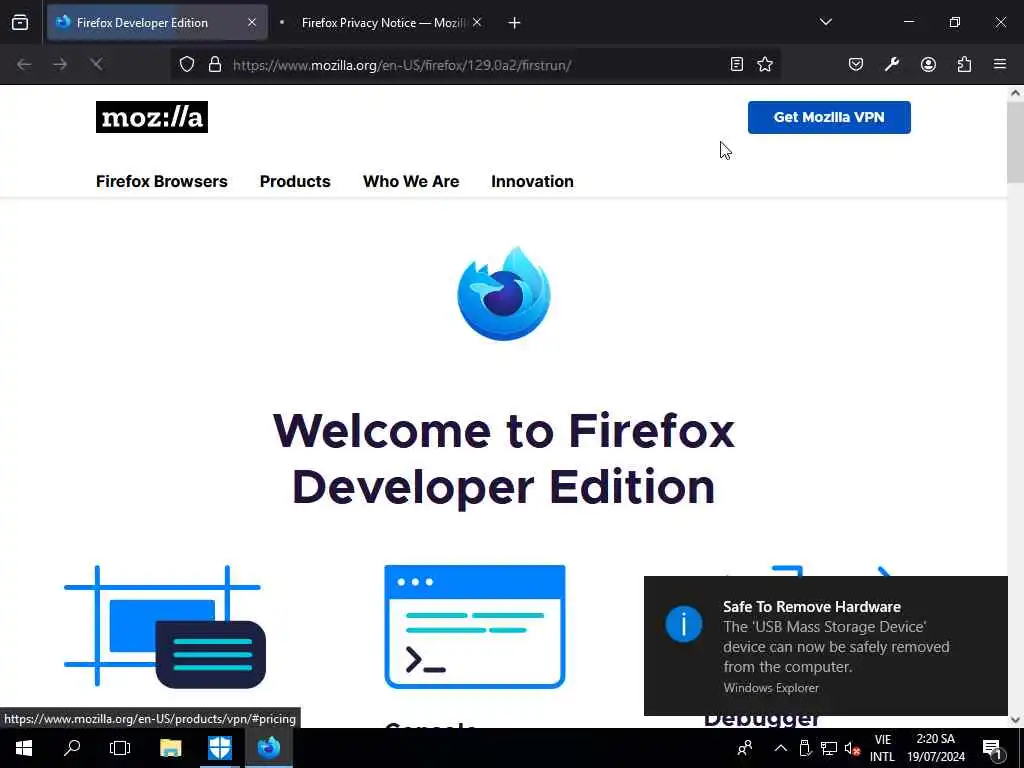Go back with the back arrow
Viewport: 1024px width, 768px height.
coord(24,65)
